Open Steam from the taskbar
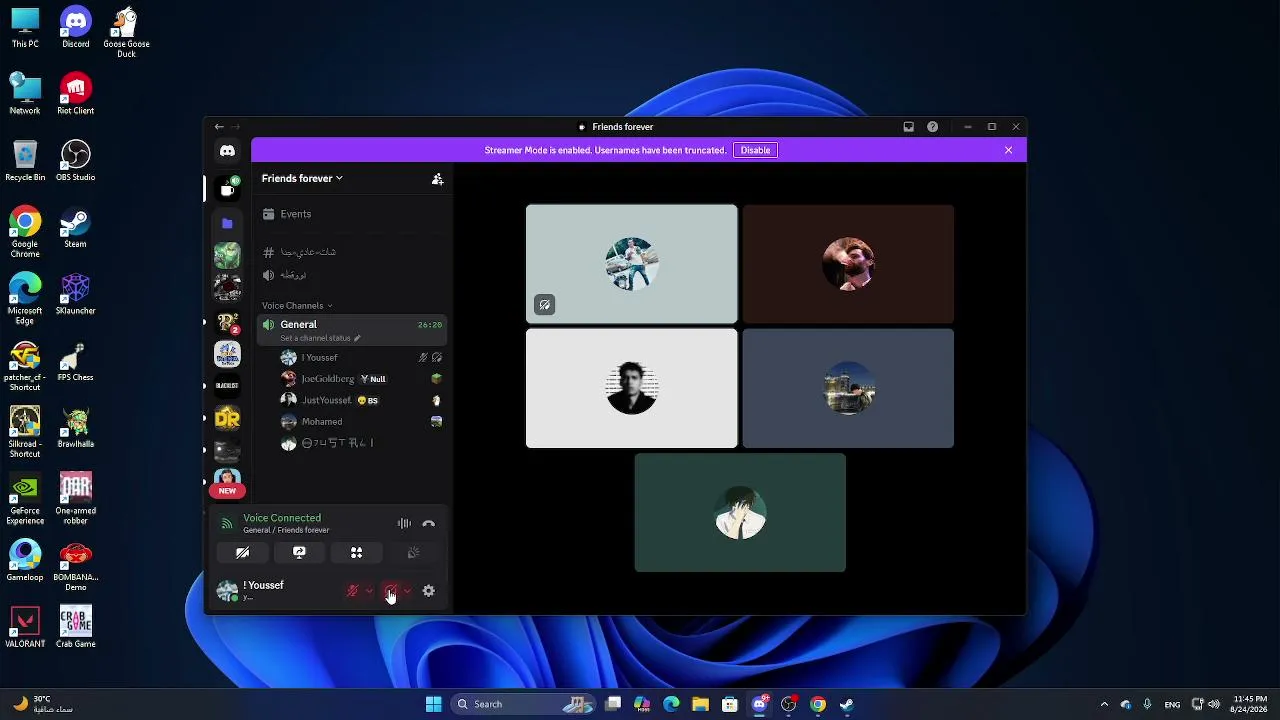 coord(847,704)
